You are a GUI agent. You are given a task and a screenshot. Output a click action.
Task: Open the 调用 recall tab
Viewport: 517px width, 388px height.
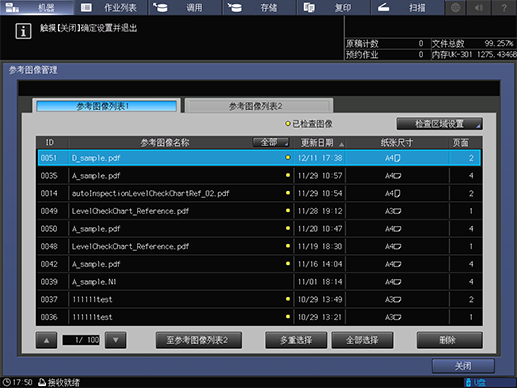tap(185, 7)
